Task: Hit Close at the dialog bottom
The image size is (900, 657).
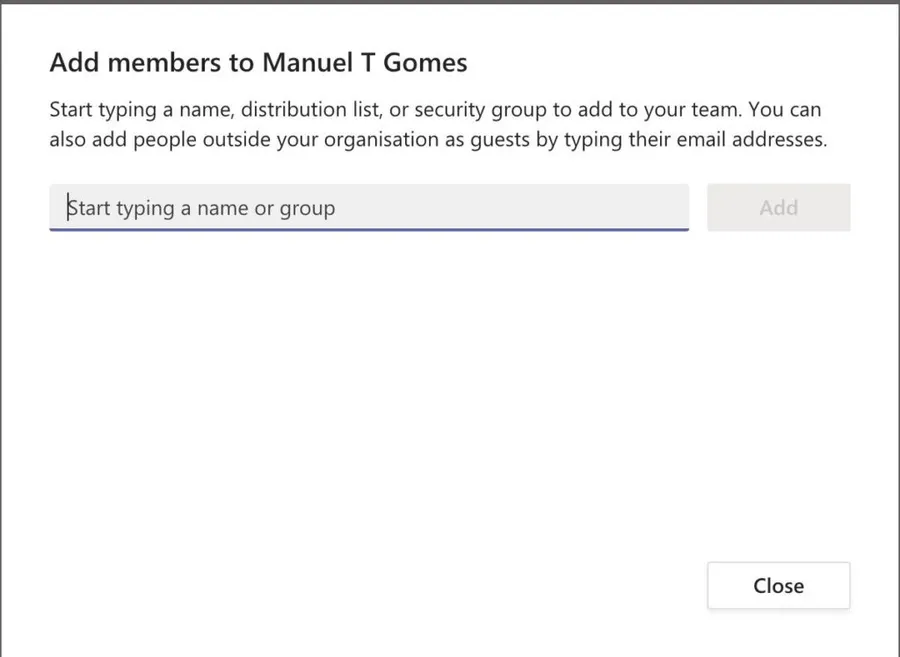Action: [778, 586]
